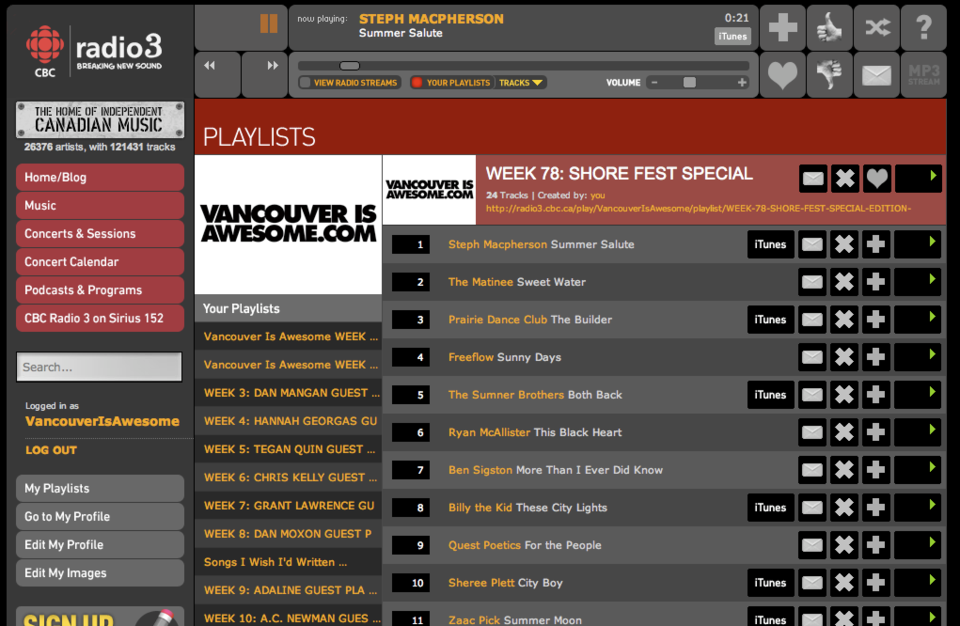Screen dimensions: 960x626
Task: Share current track via envelope icon in player
Action: 877,75
